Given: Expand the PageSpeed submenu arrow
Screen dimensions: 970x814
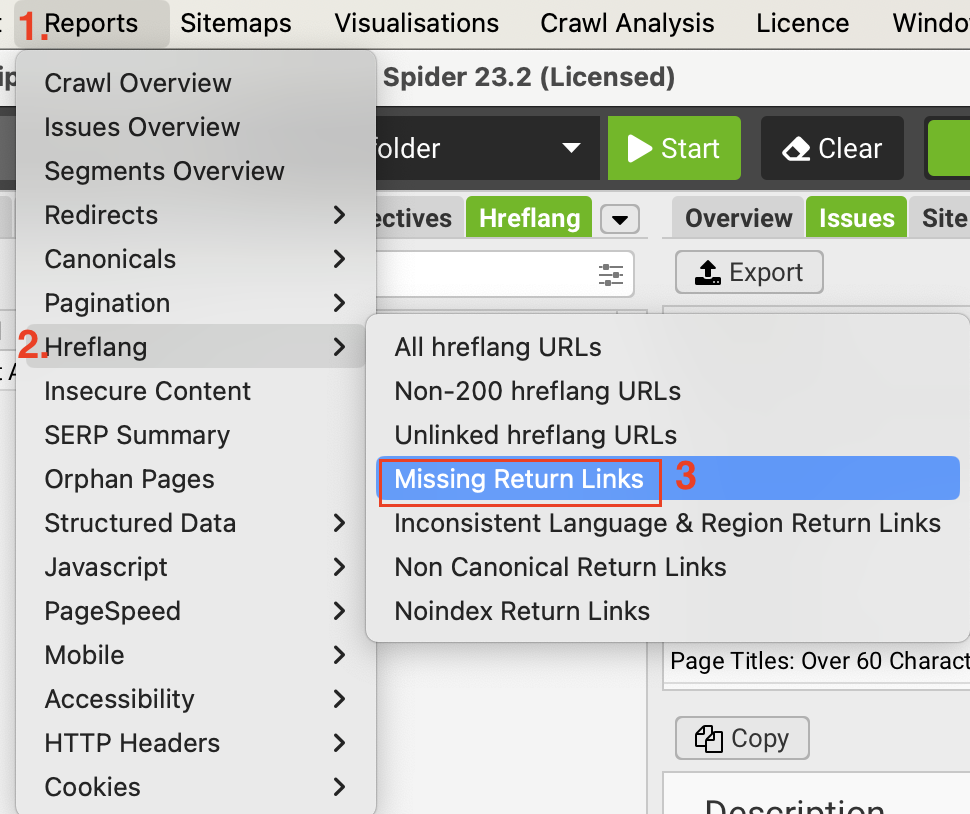Looking at the screenshot, I should coord(339,611).
